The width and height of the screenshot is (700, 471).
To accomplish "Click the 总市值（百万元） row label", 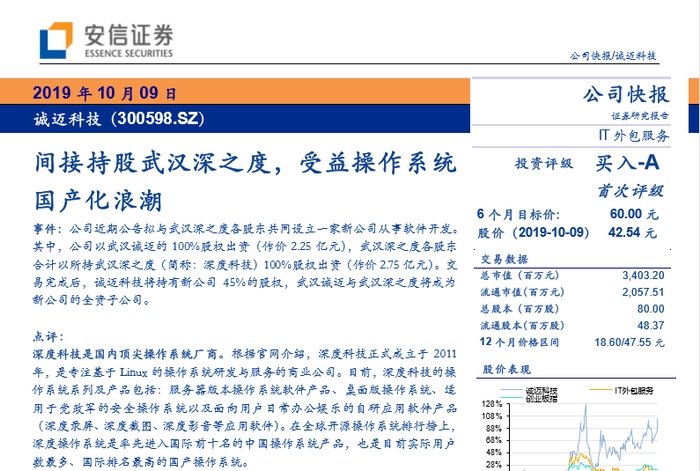I will [x=520, y=275].
